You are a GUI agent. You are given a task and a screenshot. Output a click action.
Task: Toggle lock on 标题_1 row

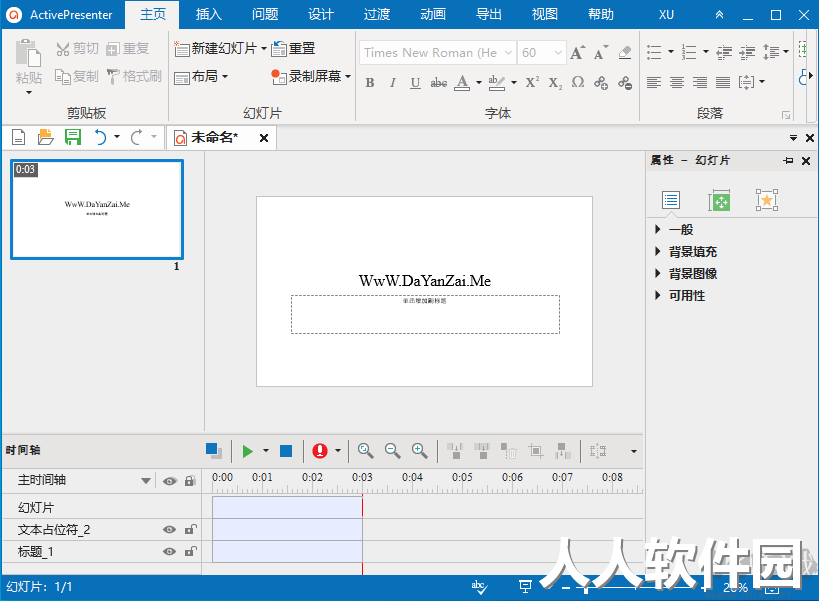[x=190, y=551]
